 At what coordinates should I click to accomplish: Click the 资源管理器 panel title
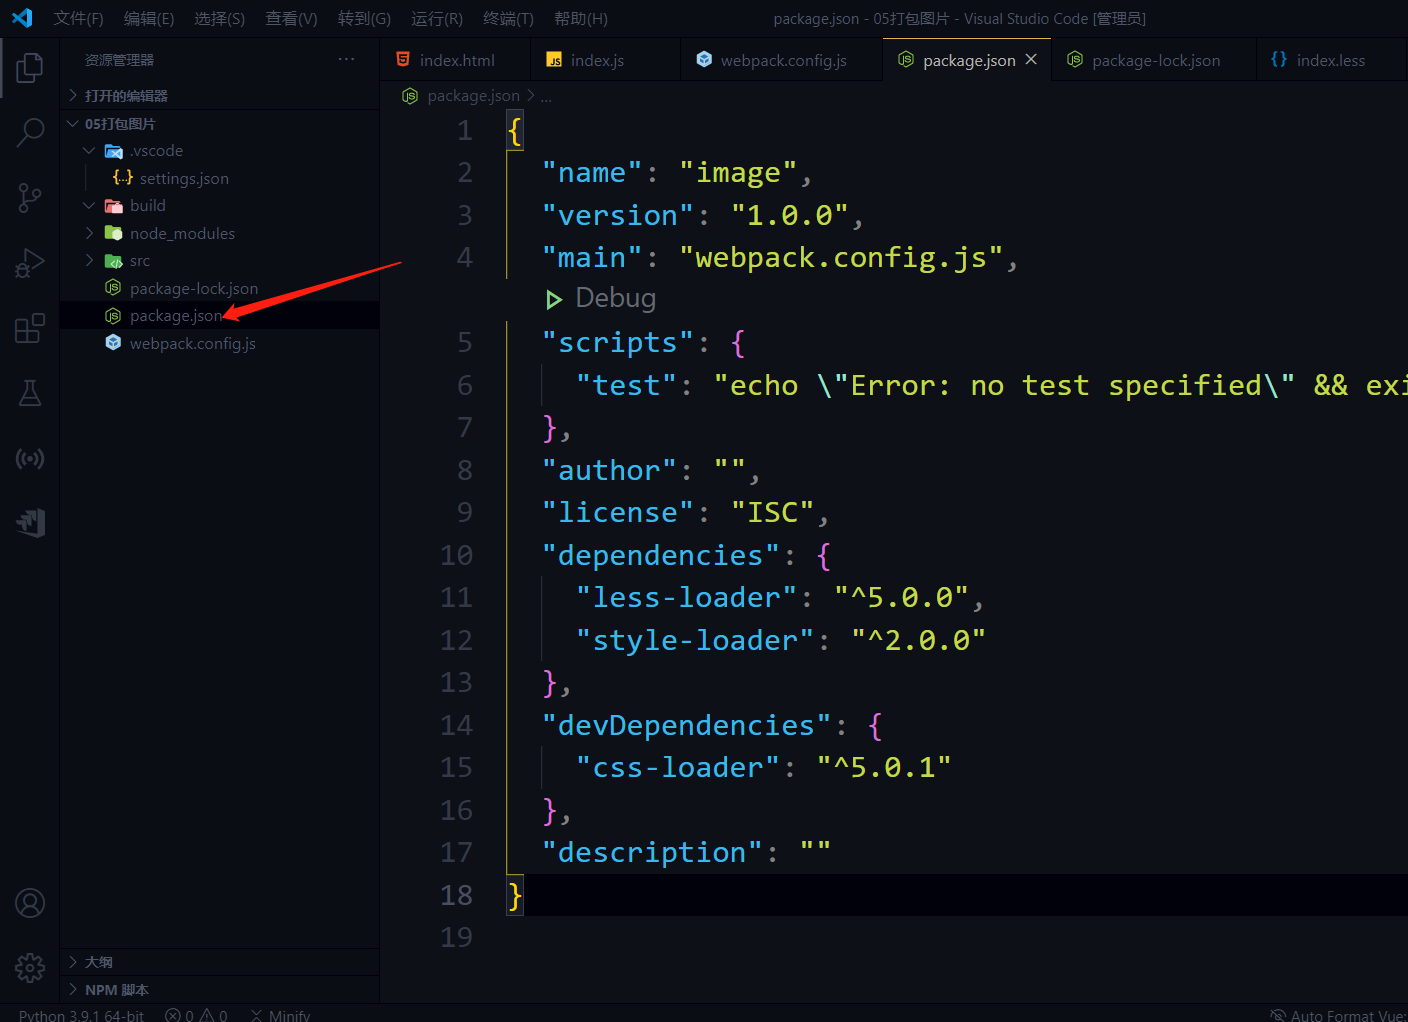119,60
